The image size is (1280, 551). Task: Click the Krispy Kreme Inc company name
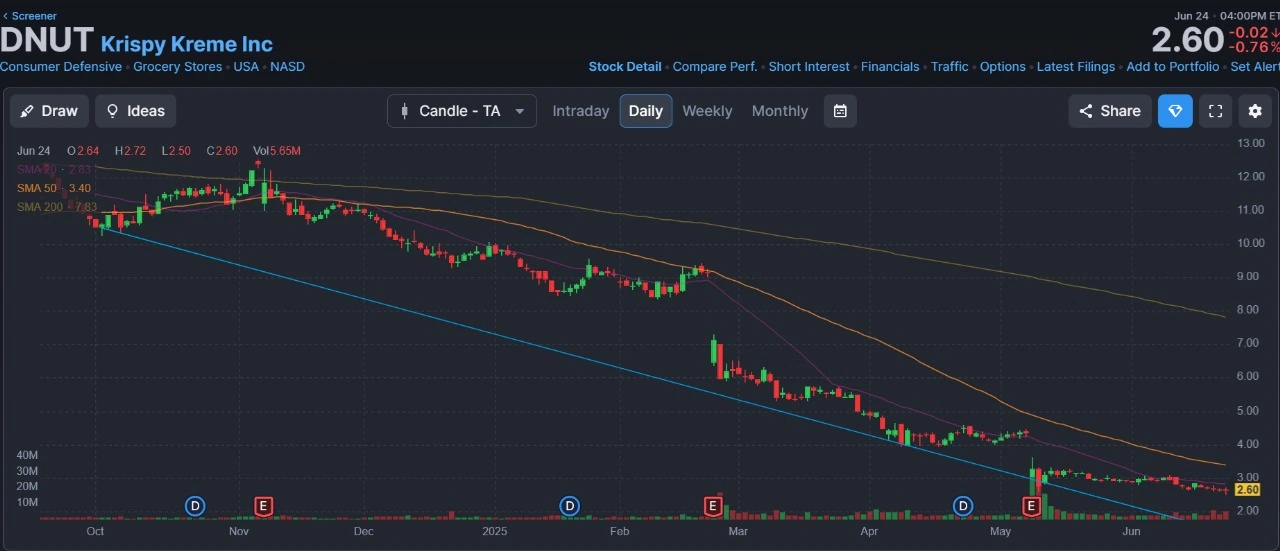pos(187,44)
